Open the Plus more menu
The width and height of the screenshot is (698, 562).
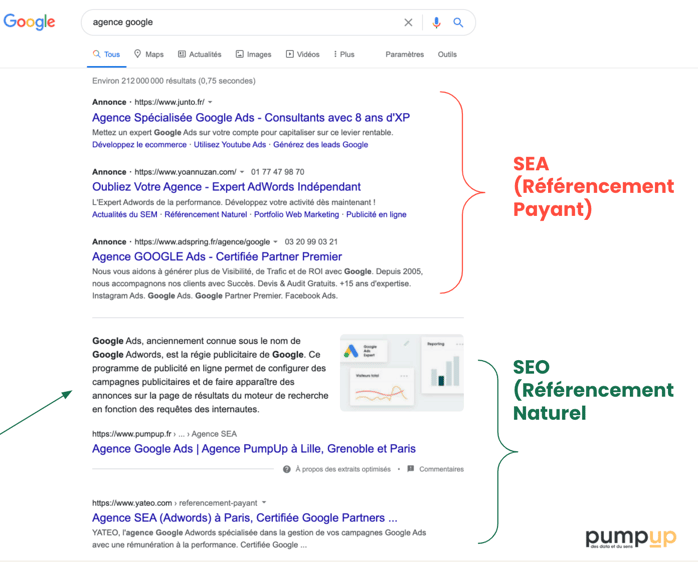click(344, 54)
